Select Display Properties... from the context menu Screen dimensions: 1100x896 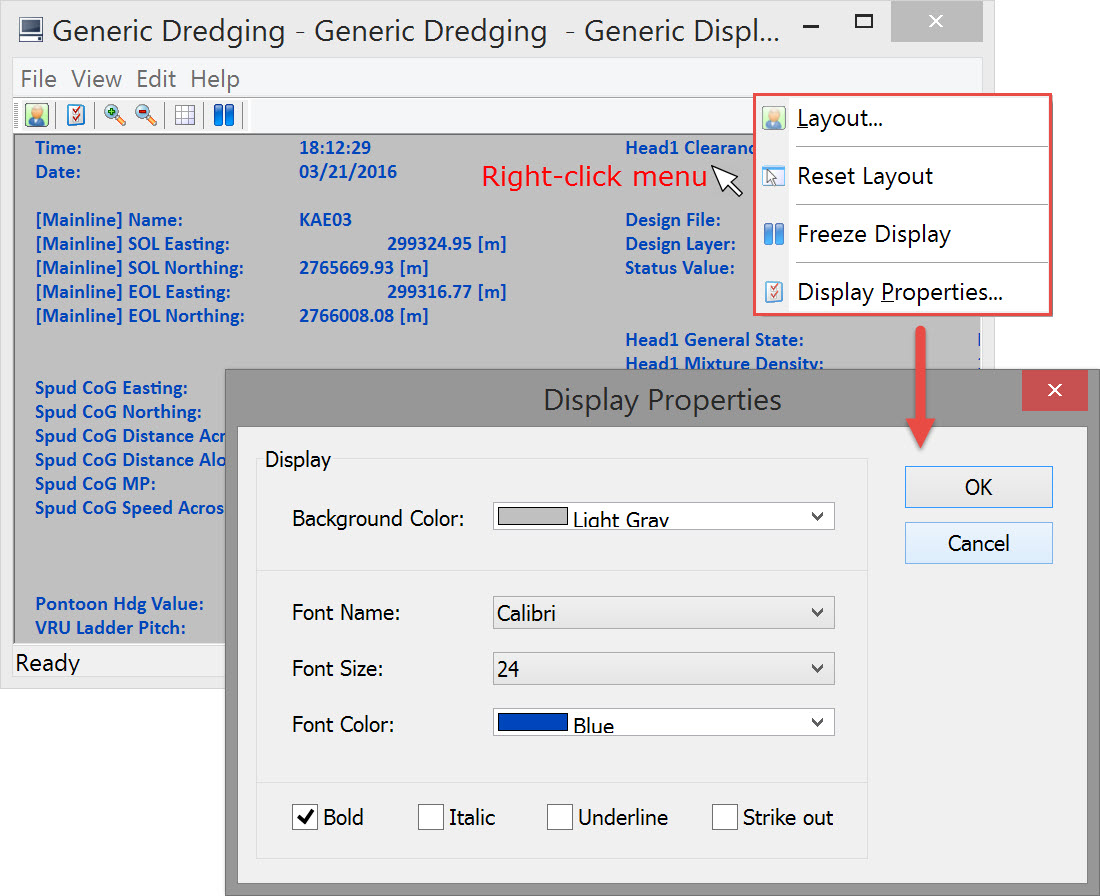click(899, 292)
